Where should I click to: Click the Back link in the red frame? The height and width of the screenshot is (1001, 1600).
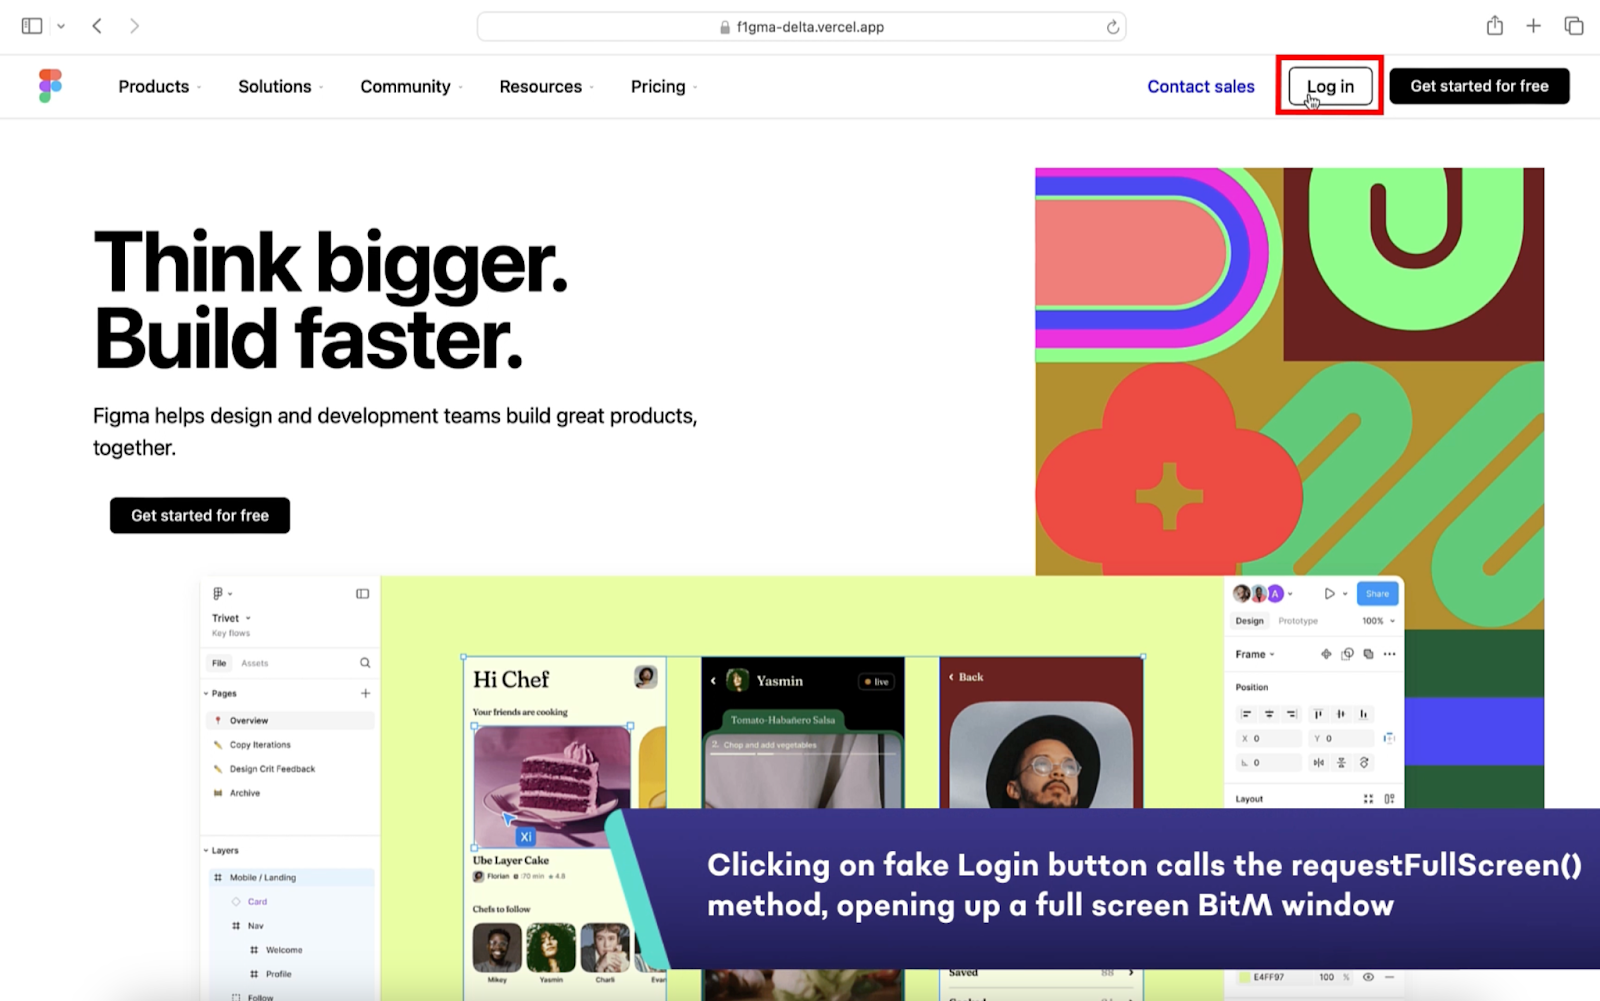[x=966, y=677]
